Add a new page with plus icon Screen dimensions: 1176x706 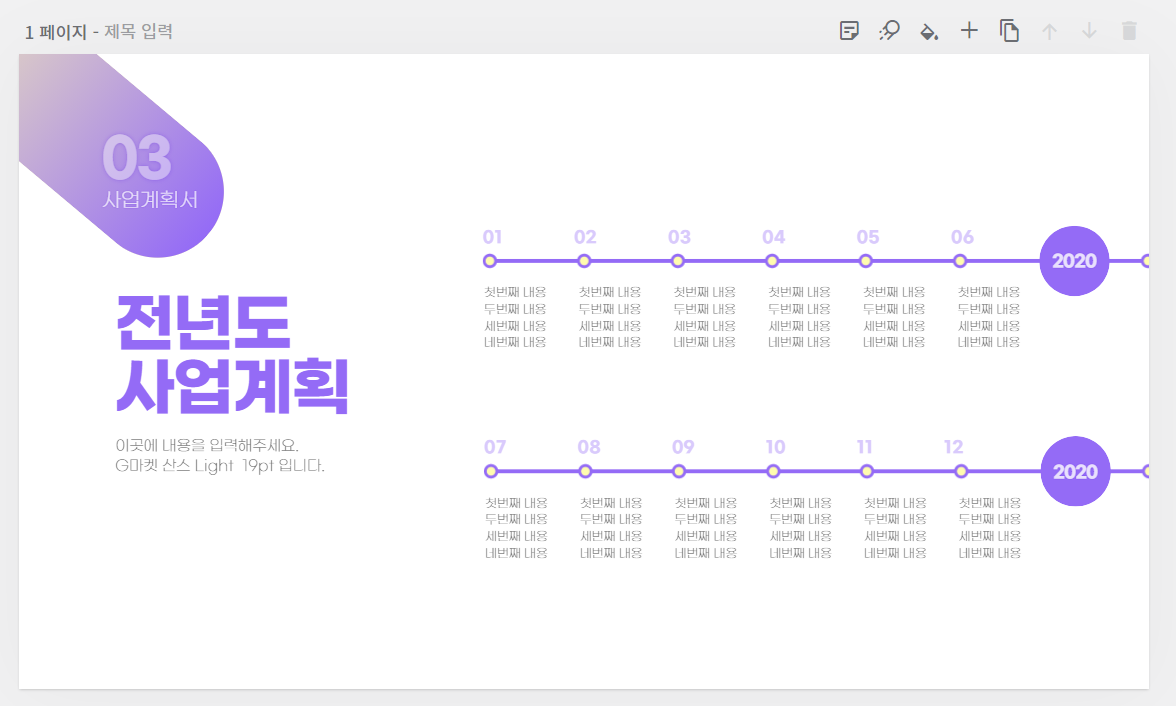969,31
